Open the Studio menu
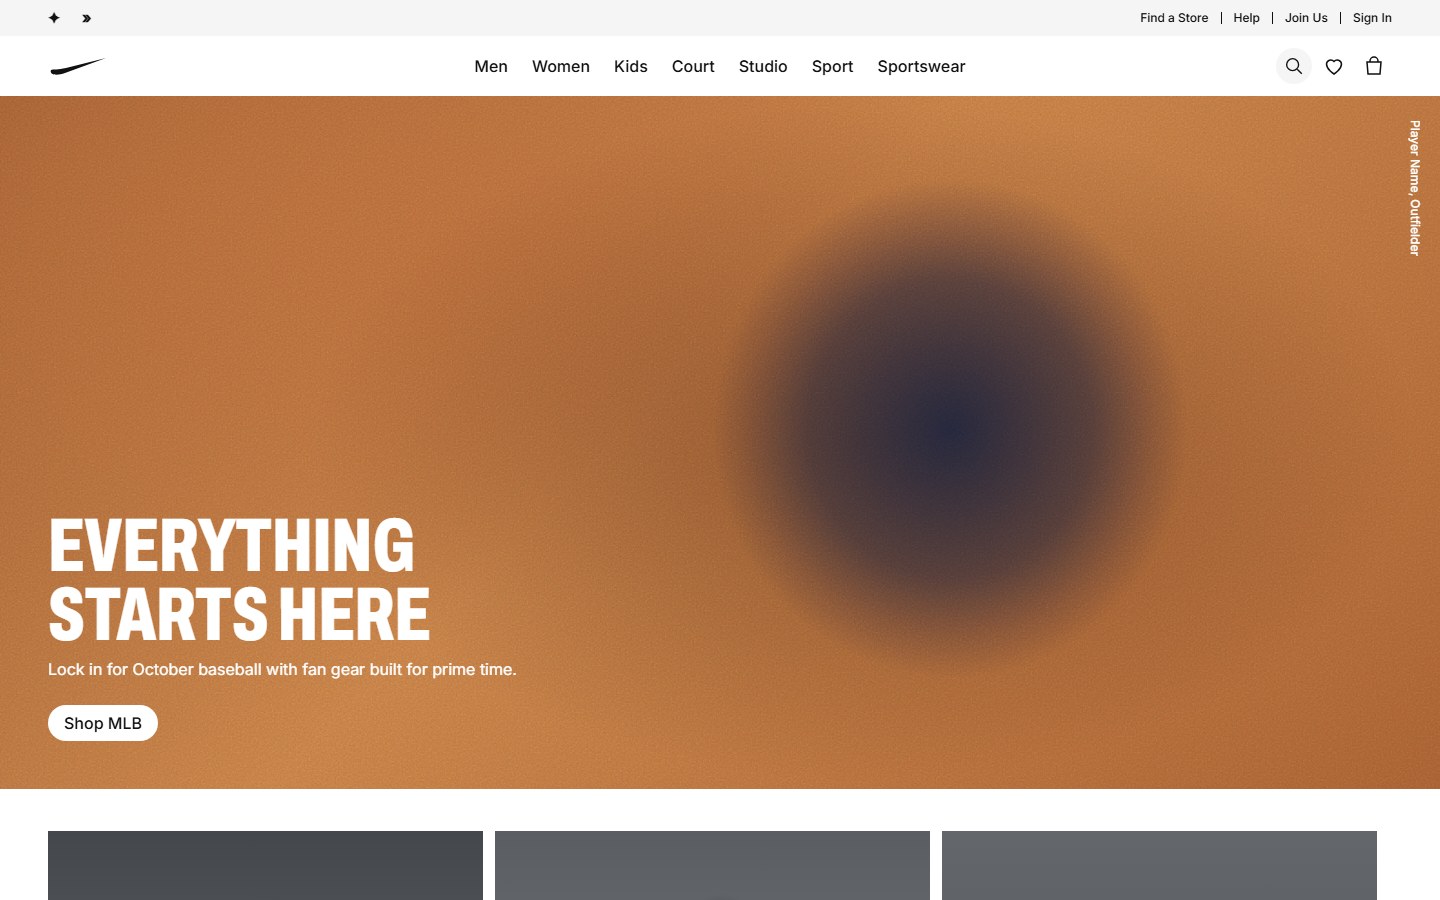Viewport: 1440px width, 900px height. [x=763, y=66]
